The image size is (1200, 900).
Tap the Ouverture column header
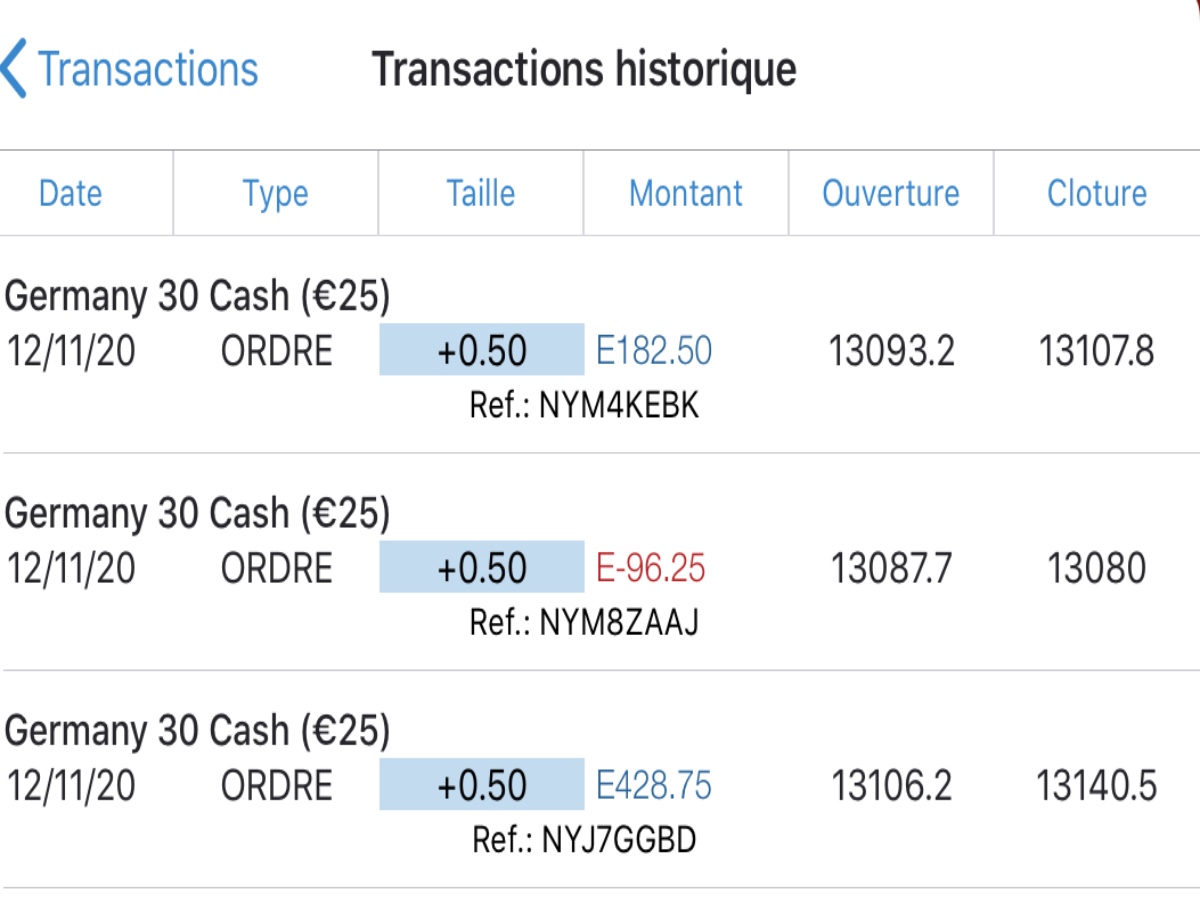click(x=890, y=193)
